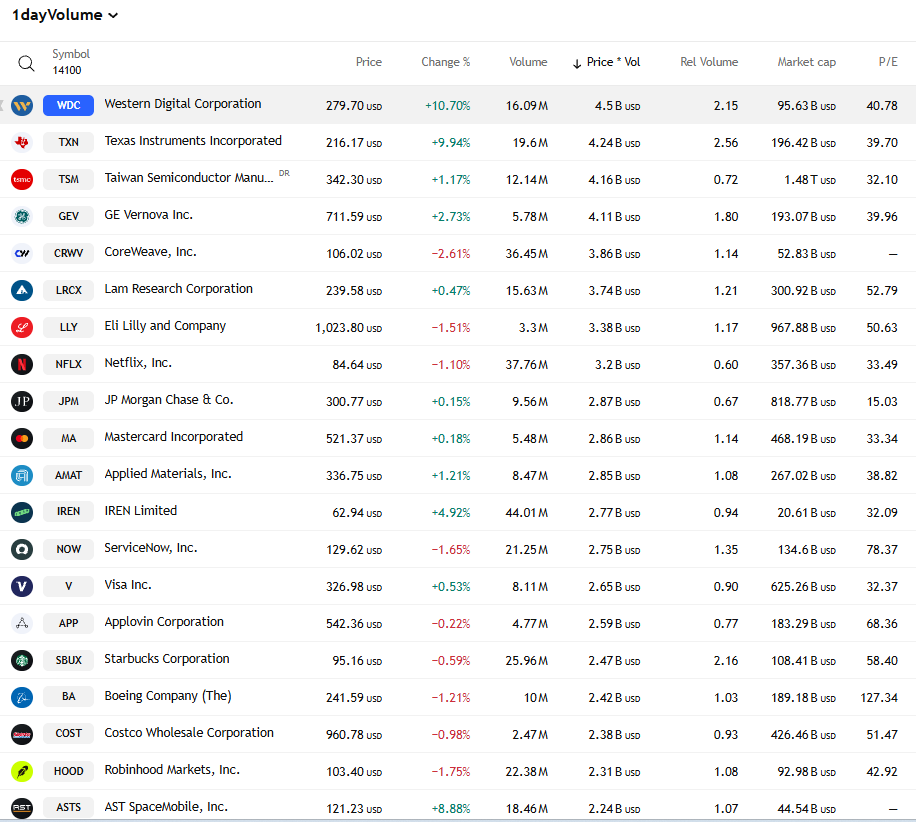
Task: Click the ServiceNow logo icon
Action: [22, 550]
